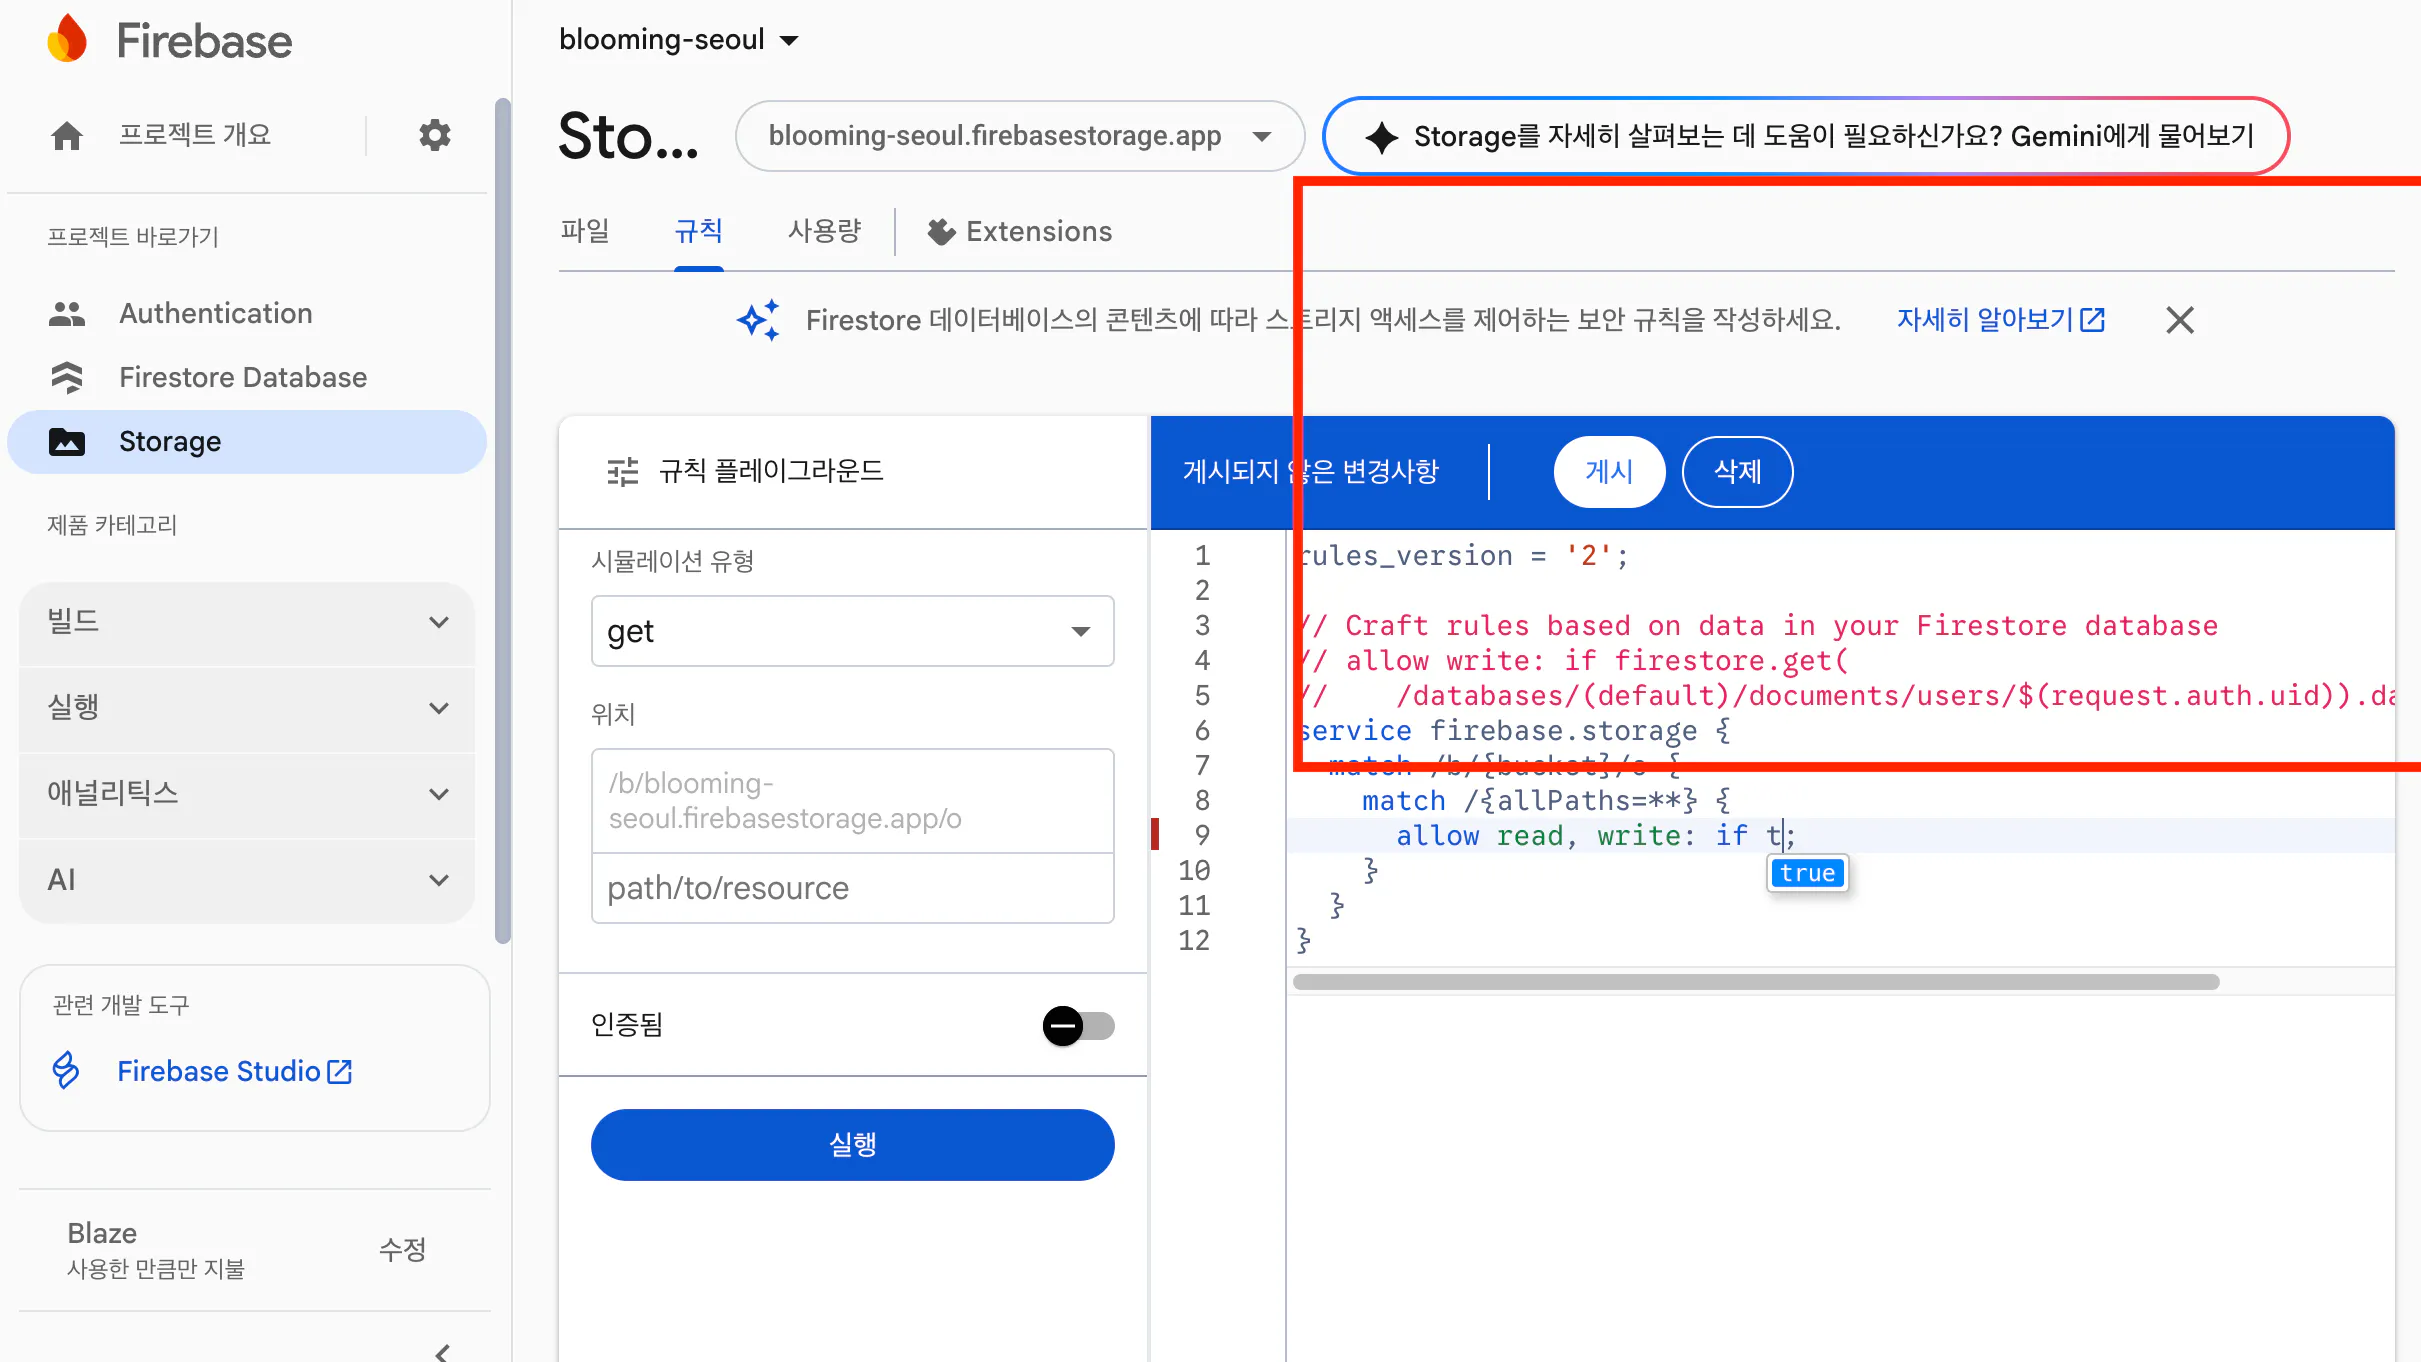The width and height of the screenshot is (2421, 1362).
Task: Switch to the 파일 tab
Action: (x=585, y=231)
